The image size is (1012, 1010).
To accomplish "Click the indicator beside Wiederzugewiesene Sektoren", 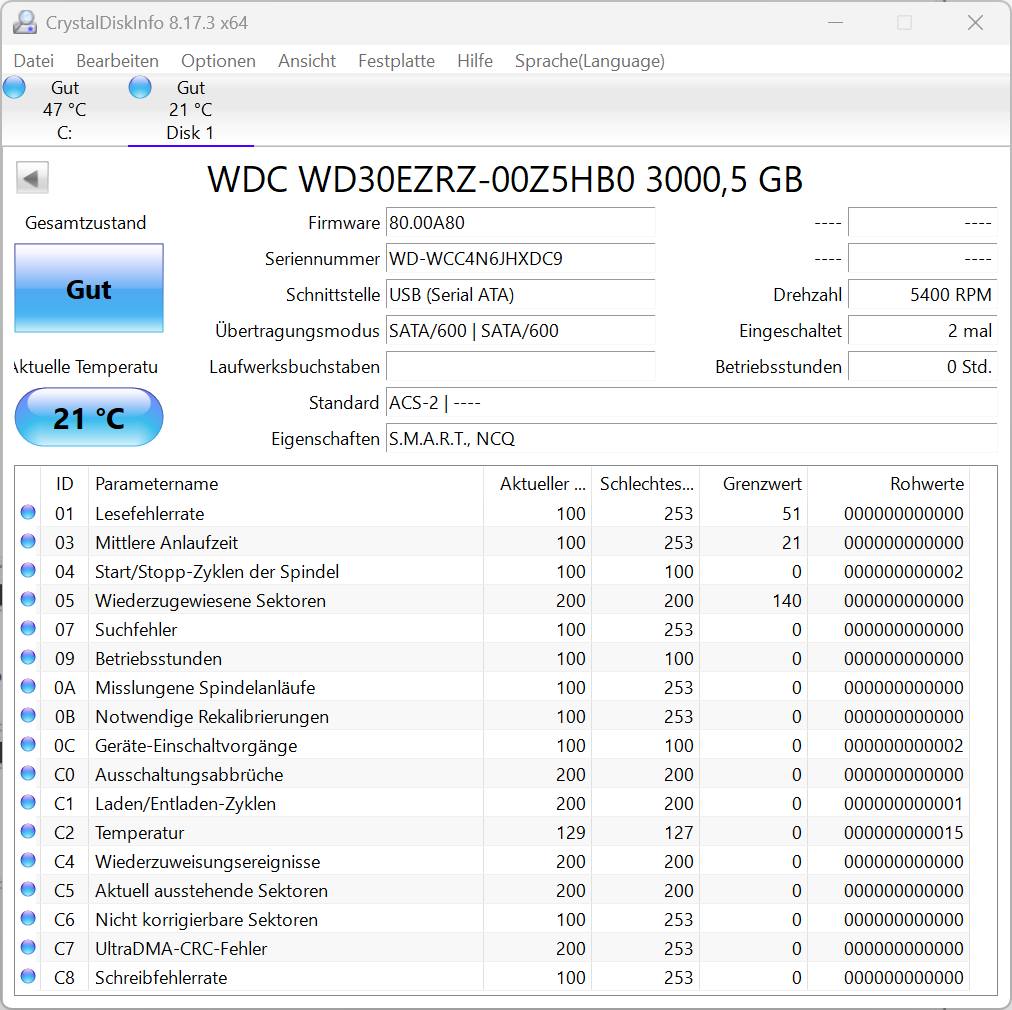I will point(29,600).
